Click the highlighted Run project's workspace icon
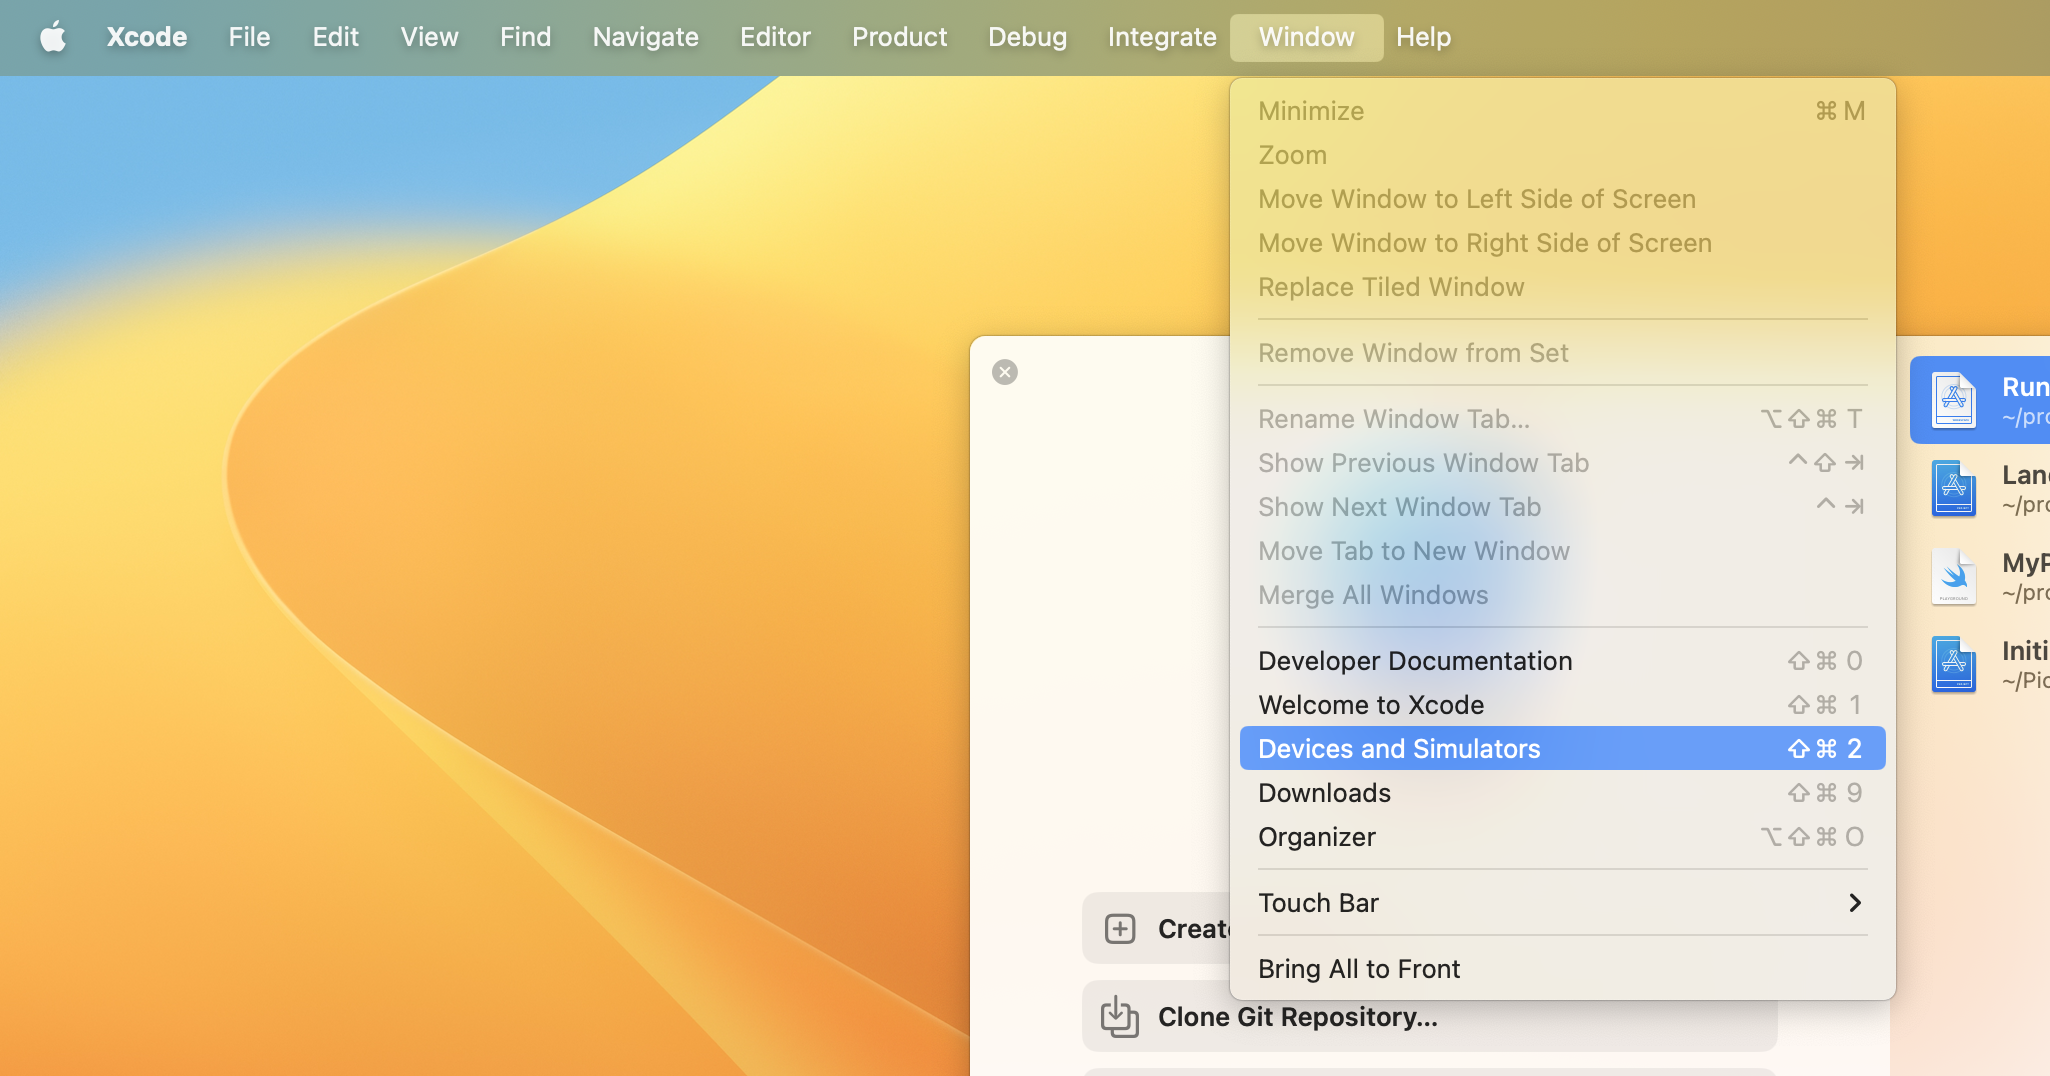 (x=1953, y=399)
